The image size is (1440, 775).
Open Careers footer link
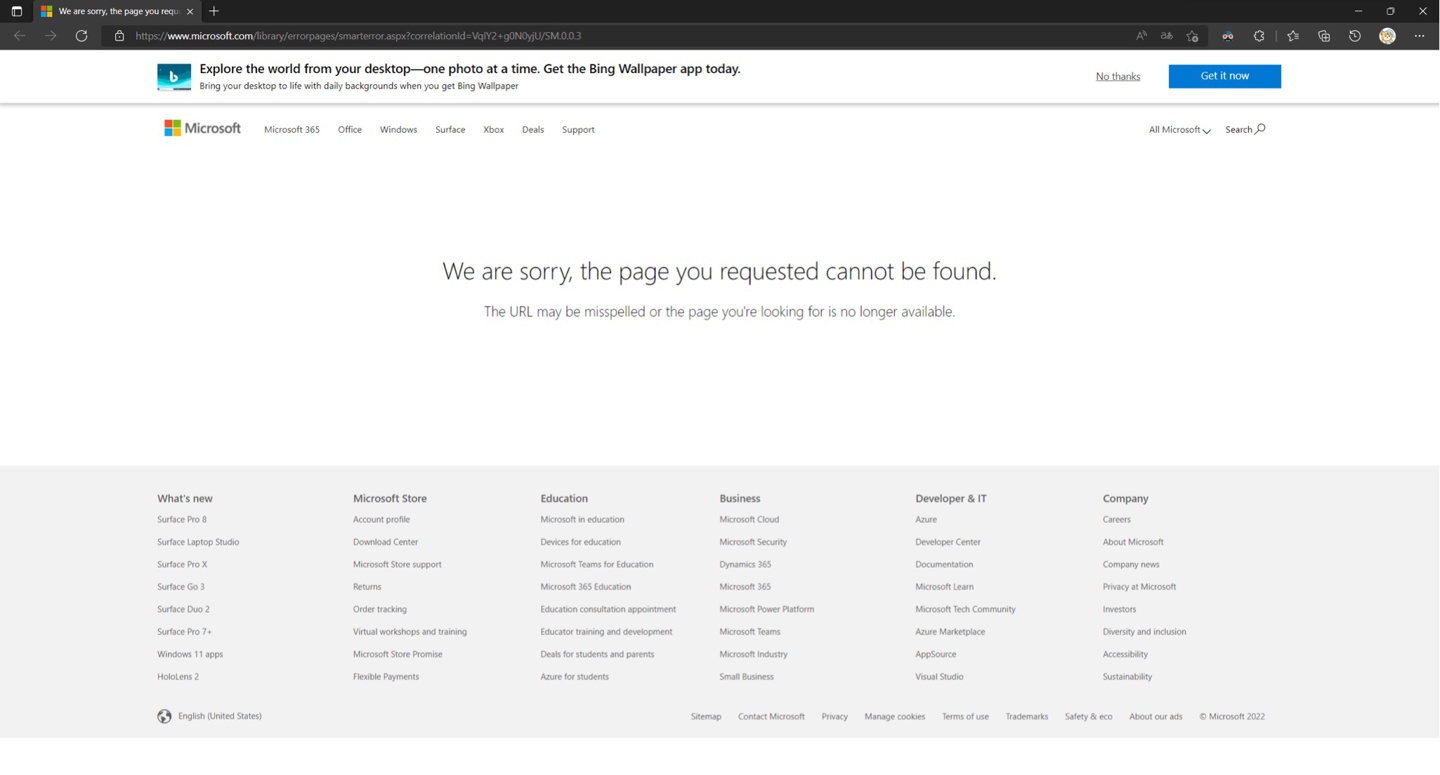coord(1117,520)
